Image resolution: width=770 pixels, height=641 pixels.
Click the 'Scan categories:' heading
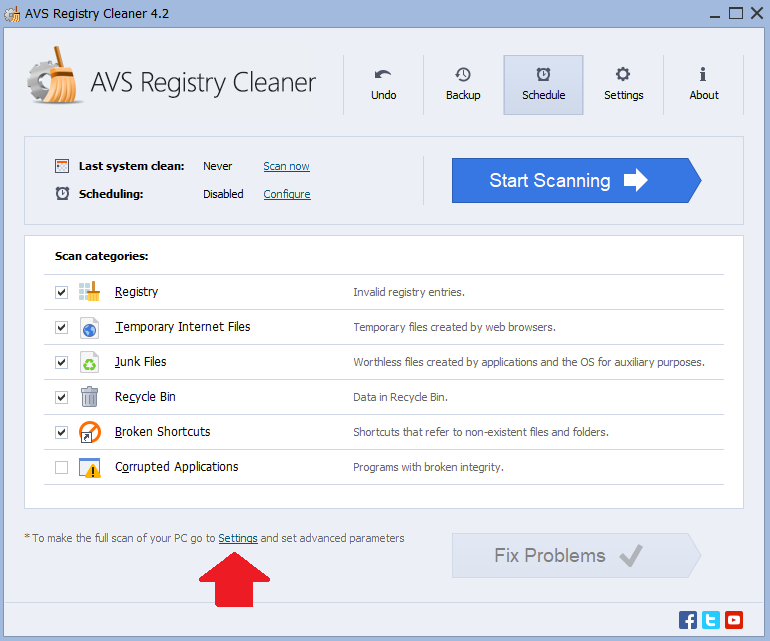coord(101,256)
